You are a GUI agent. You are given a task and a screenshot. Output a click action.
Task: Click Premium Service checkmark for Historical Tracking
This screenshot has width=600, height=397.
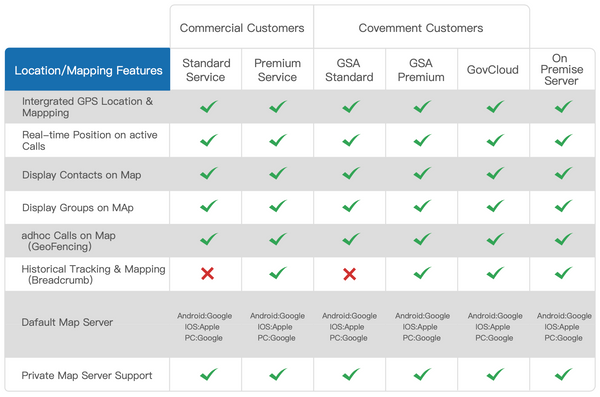click(278, 273)
